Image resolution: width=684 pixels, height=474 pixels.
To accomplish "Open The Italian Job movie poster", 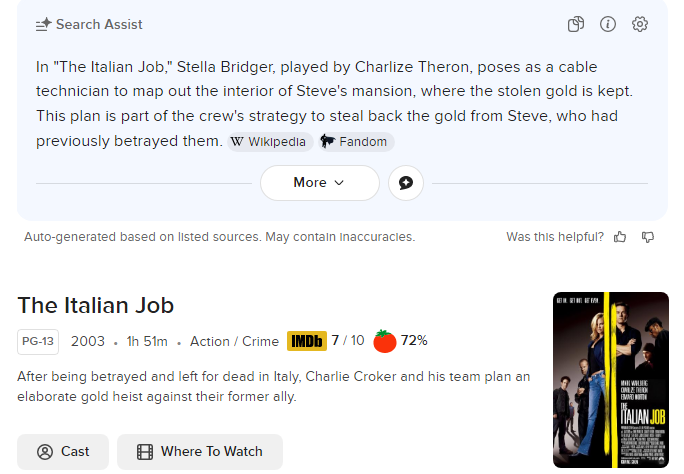I will pos(610,380).
